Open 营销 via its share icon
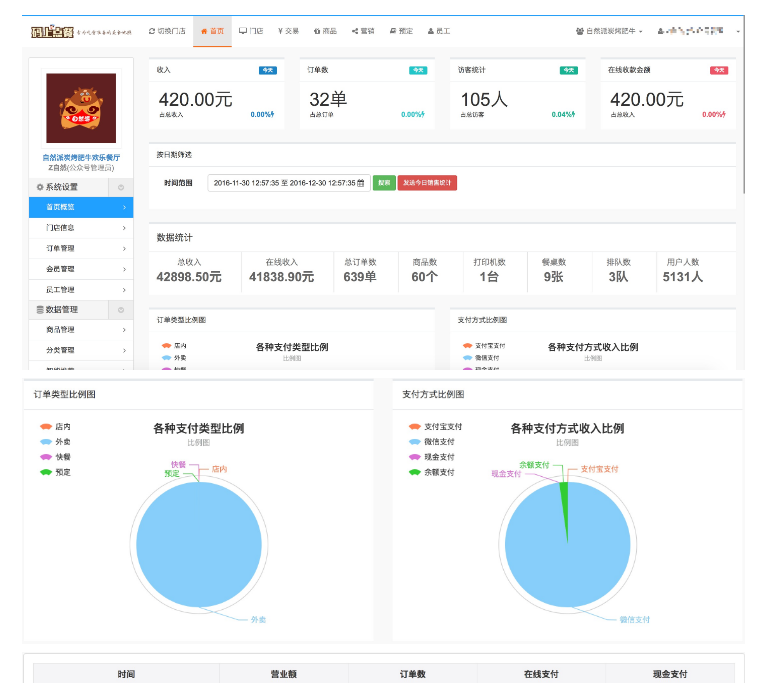The height and width of the screenshot is (683, 765). (x=355, y=31)
